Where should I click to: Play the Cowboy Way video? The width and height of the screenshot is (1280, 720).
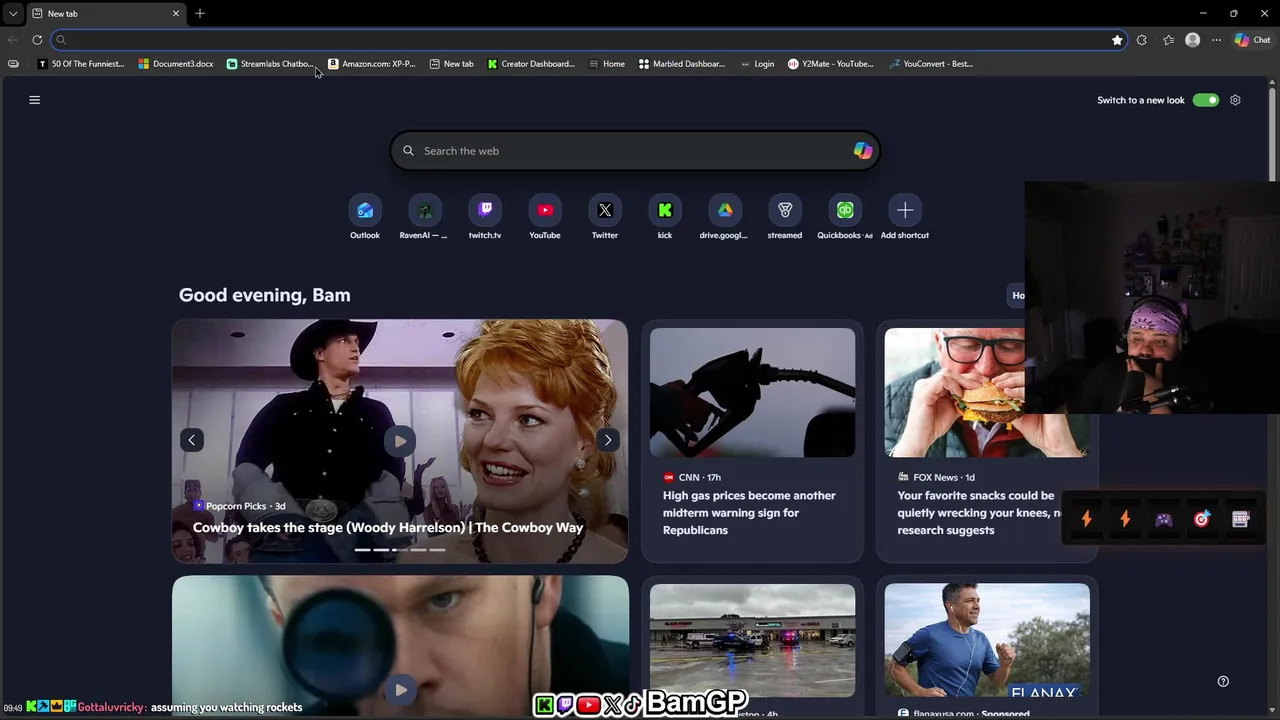400,441
